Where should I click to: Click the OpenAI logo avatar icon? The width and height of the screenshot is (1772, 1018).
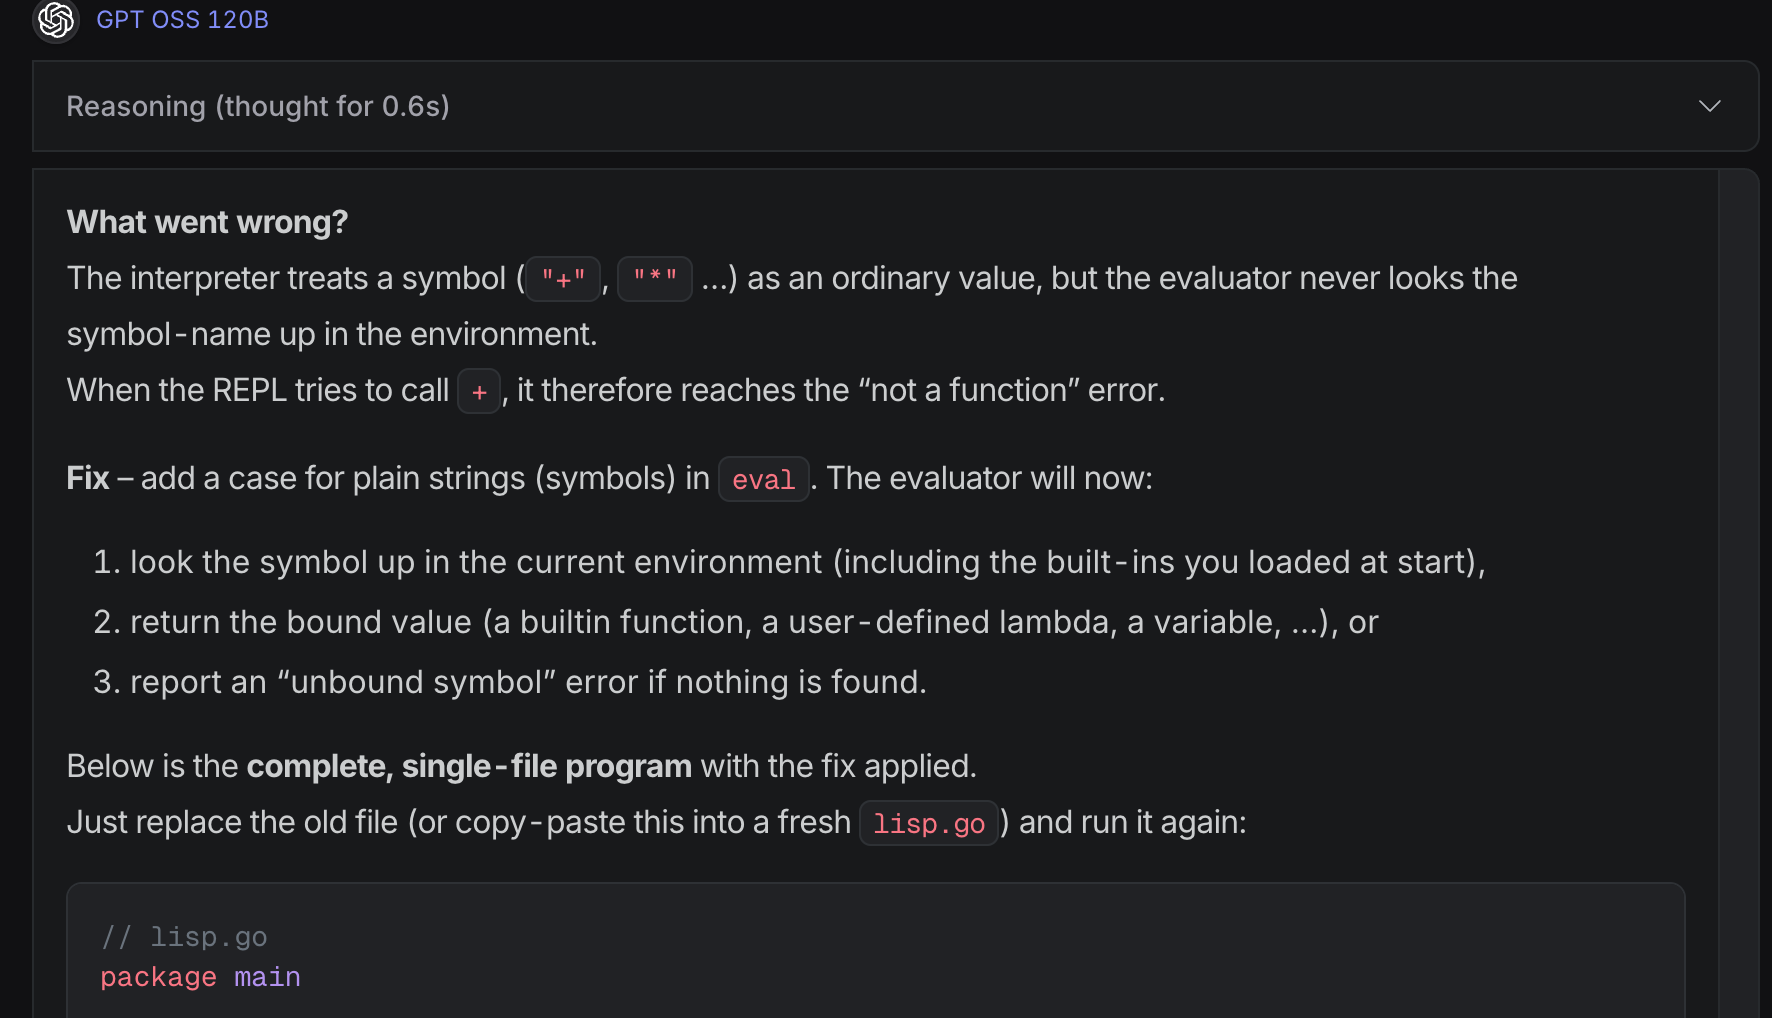coord(56,20)
